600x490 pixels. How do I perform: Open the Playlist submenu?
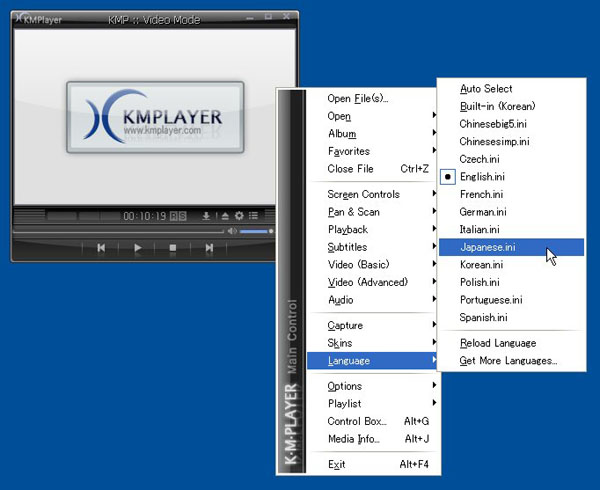click(374, 404)
